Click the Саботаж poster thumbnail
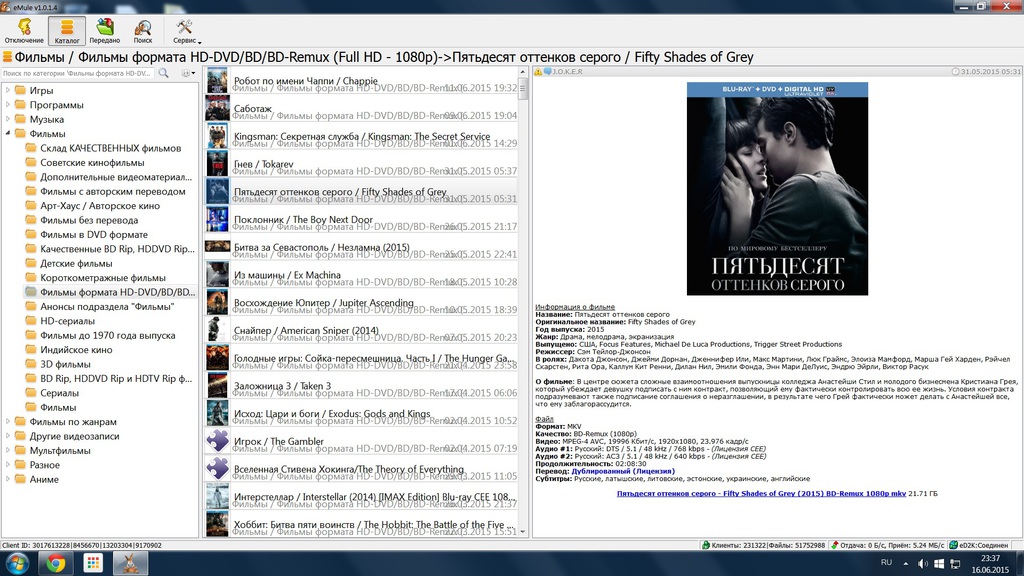The height and width of the screenshot is (576, 1024). click(x=217, y=108)
